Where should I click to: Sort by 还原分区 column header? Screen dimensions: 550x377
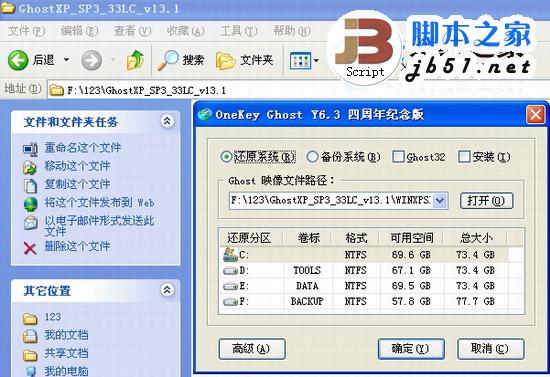coord(250,238)
